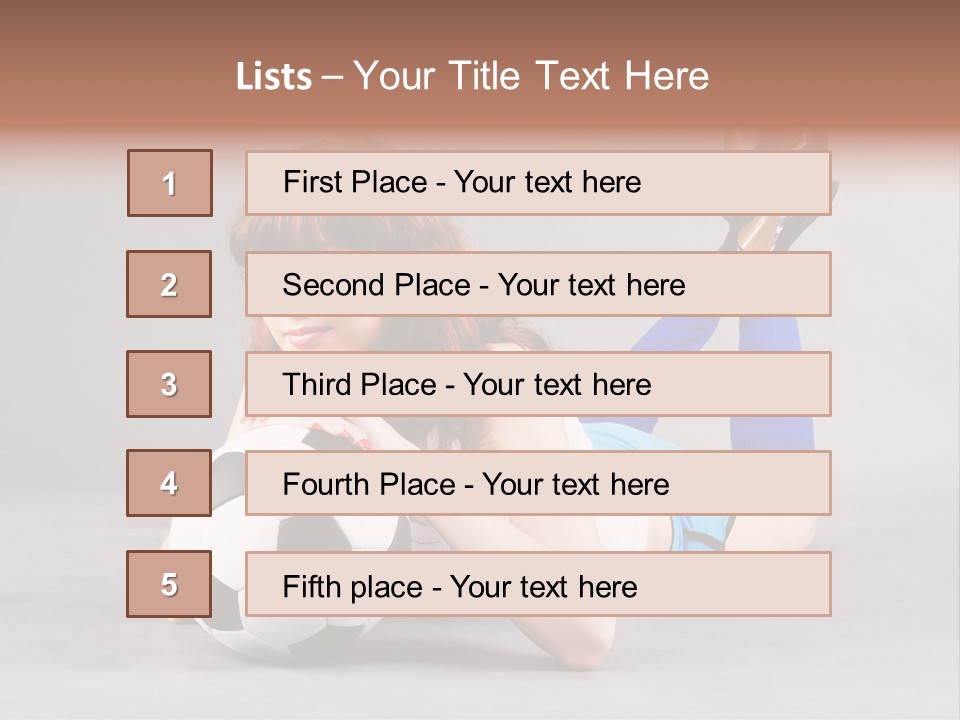960x720 pixels.
Task: Click the "Fourth Place" text bar
Action: 538,484
